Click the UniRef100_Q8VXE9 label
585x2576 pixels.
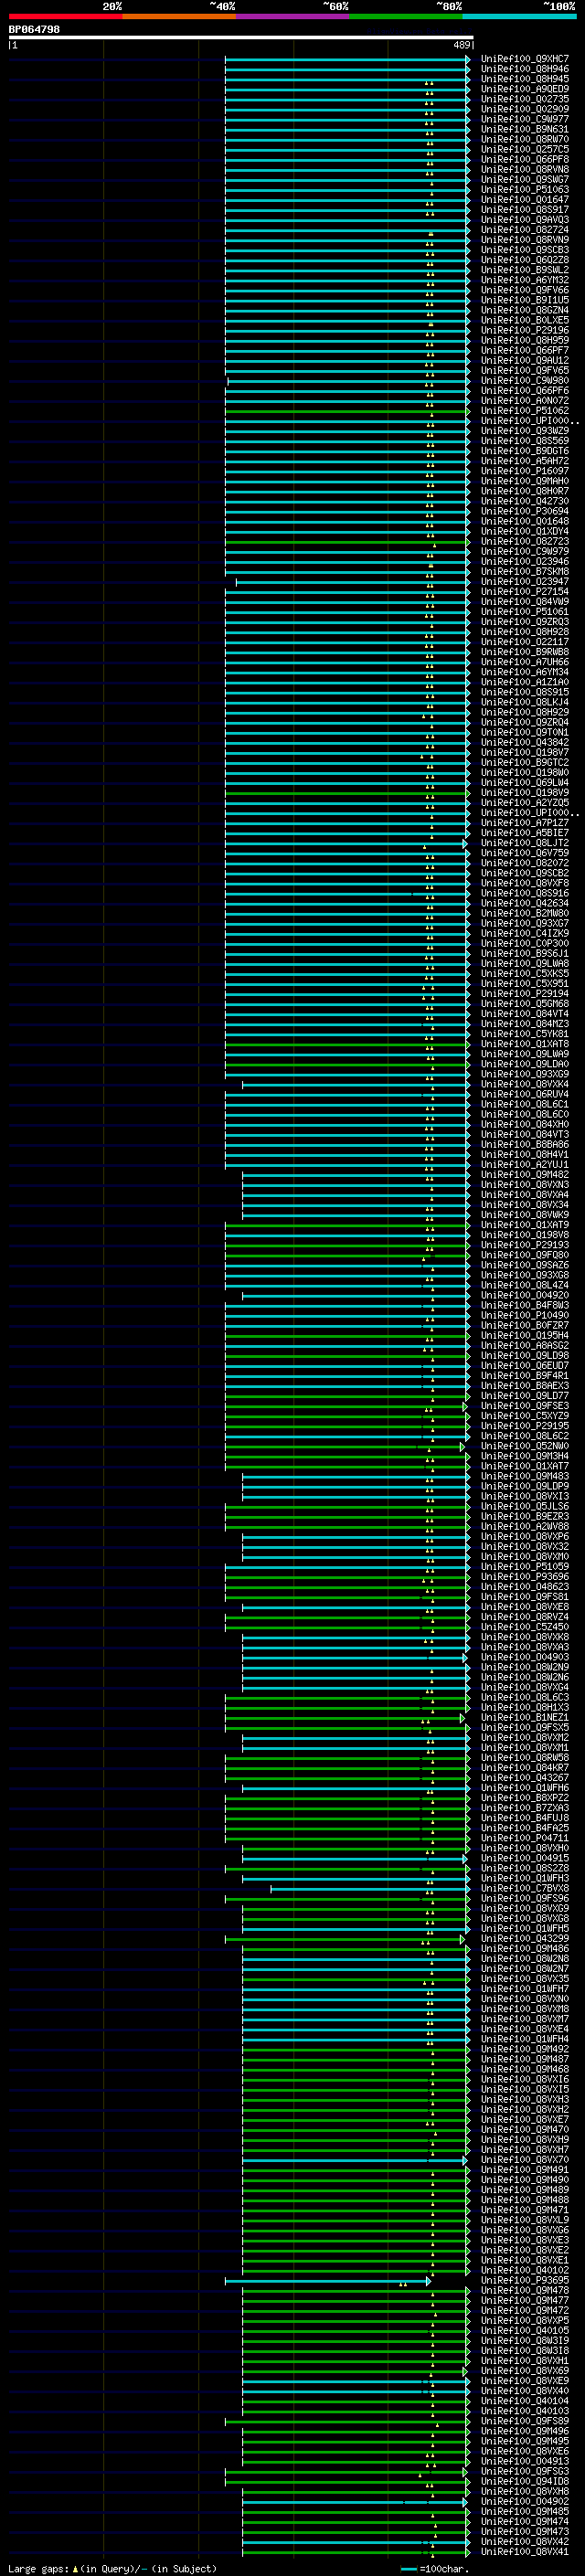[525, 2380]
